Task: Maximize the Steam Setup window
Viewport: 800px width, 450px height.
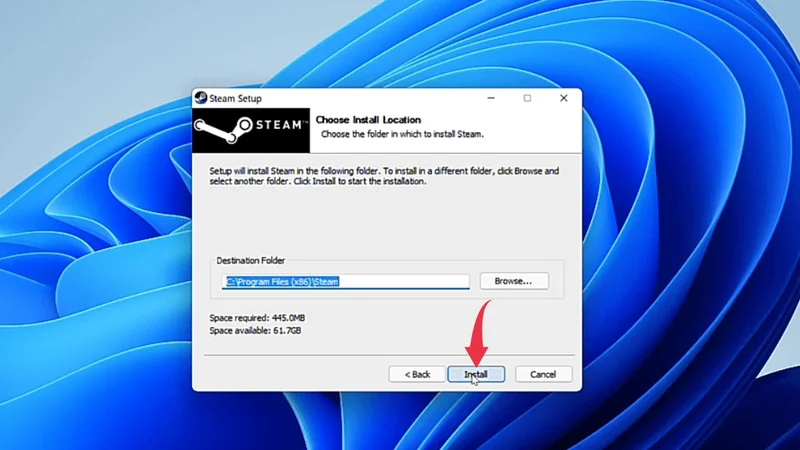Action: (x=528, y=99)
